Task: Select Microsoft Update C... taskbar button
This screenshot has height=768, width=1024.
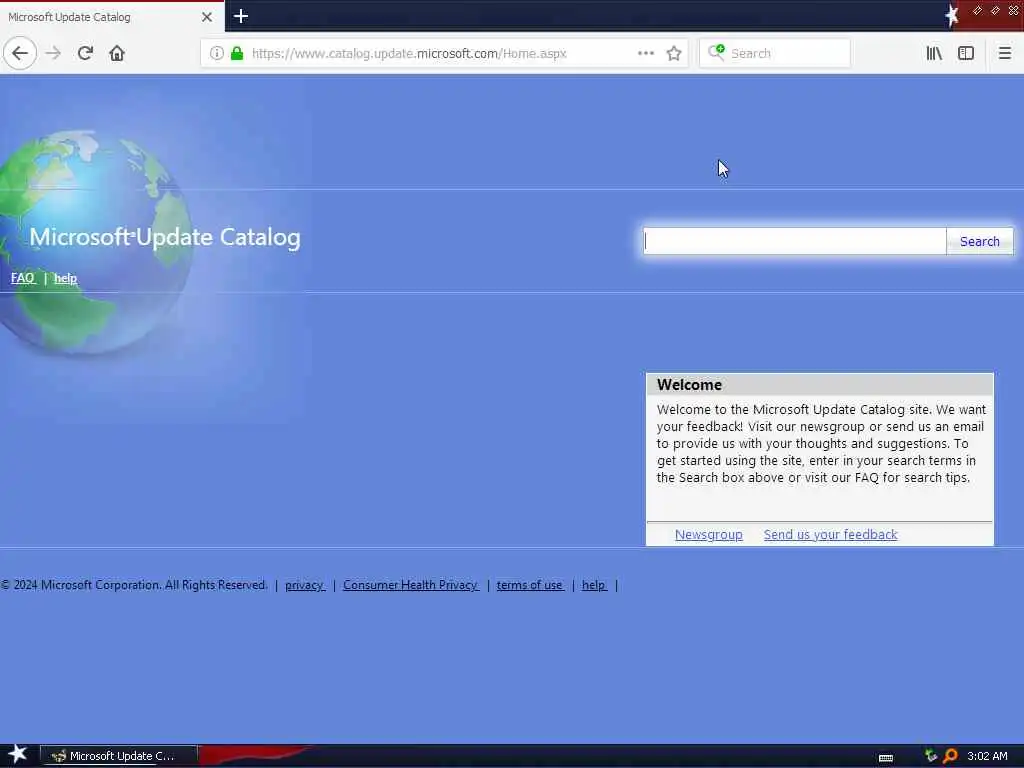Action: click(x=119, y=756)
